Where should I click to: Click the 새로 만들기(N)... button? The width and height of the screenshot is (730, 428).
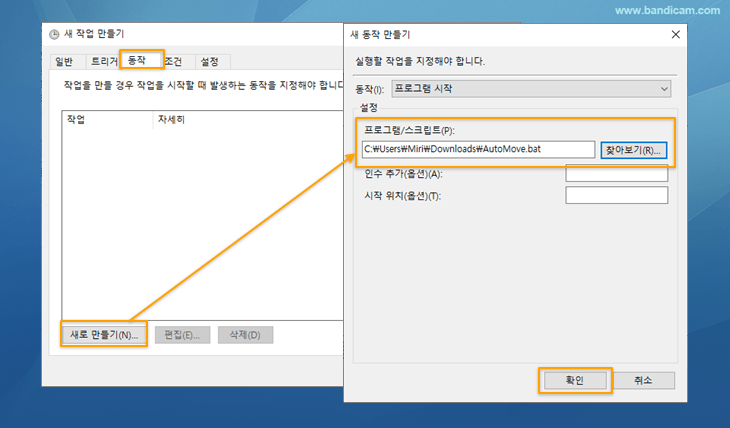tap(104, 334)
